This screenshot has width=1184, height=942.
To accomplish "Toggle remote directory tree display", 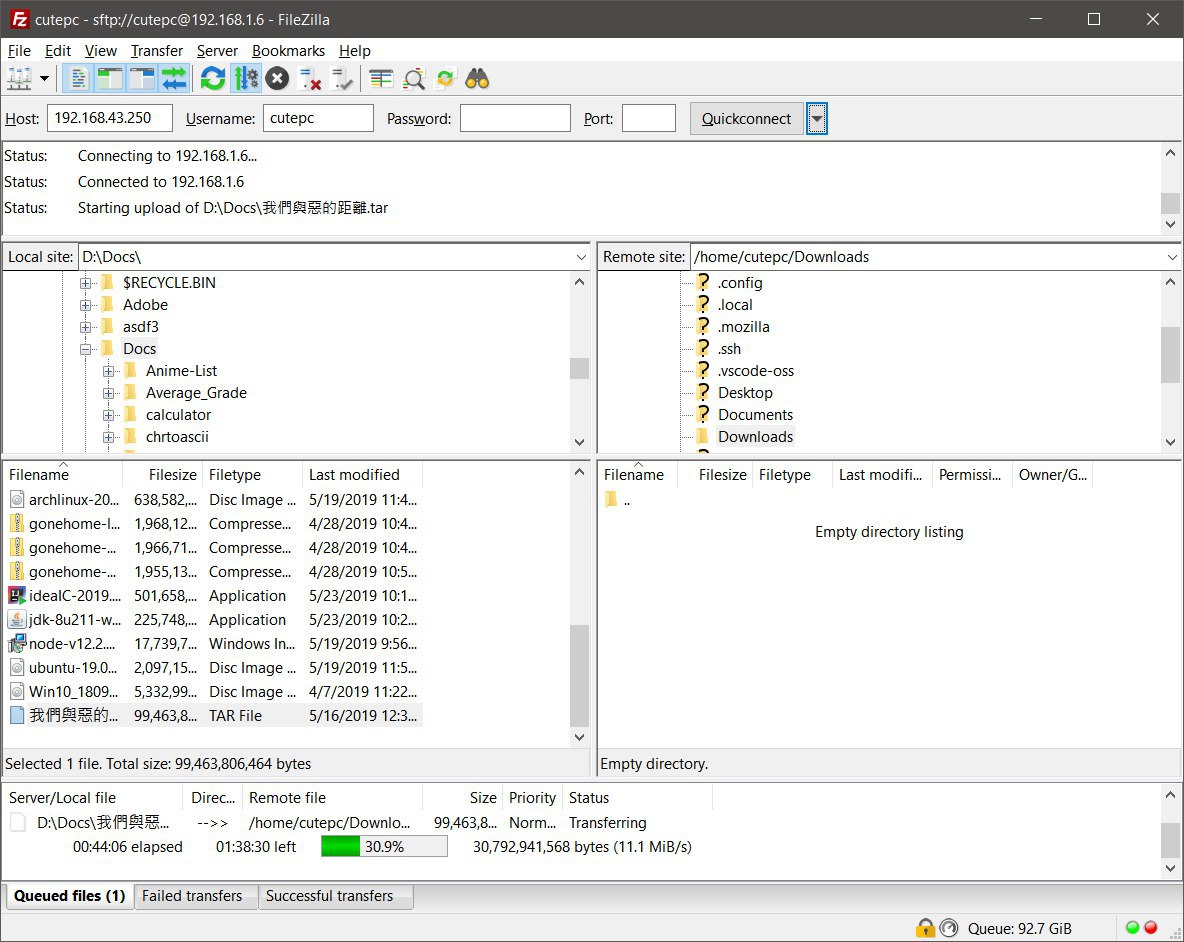I will coord(142,78).
